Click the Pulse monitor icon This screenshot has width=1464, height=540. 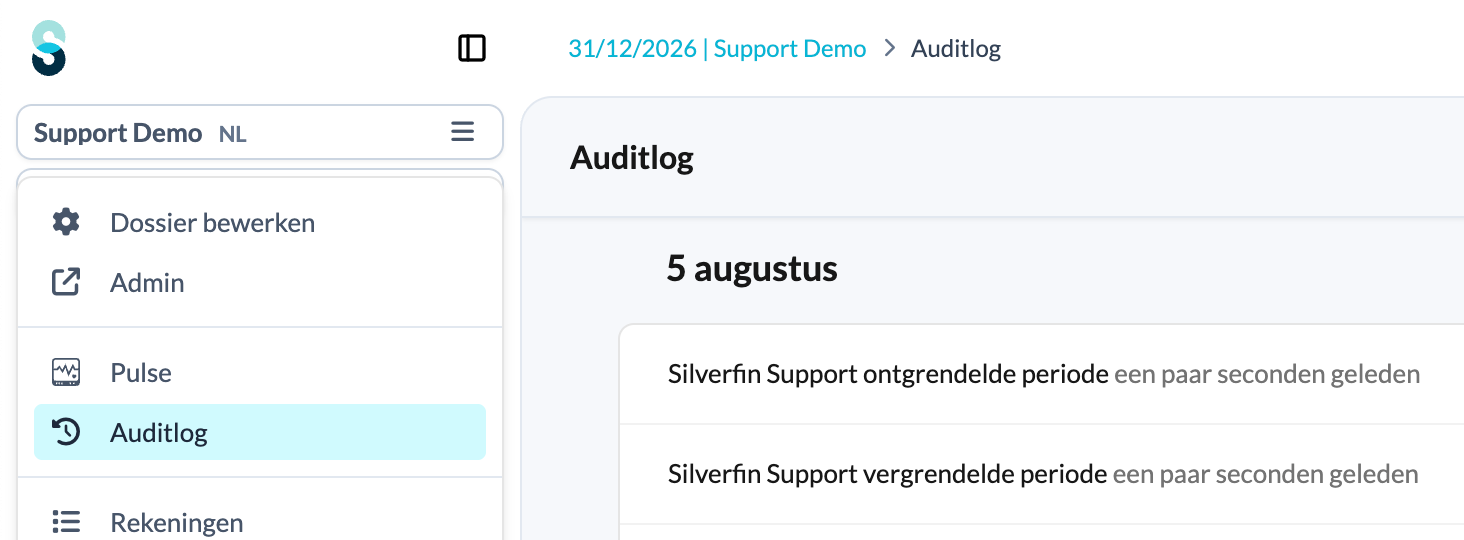click(x=66, y=373)
